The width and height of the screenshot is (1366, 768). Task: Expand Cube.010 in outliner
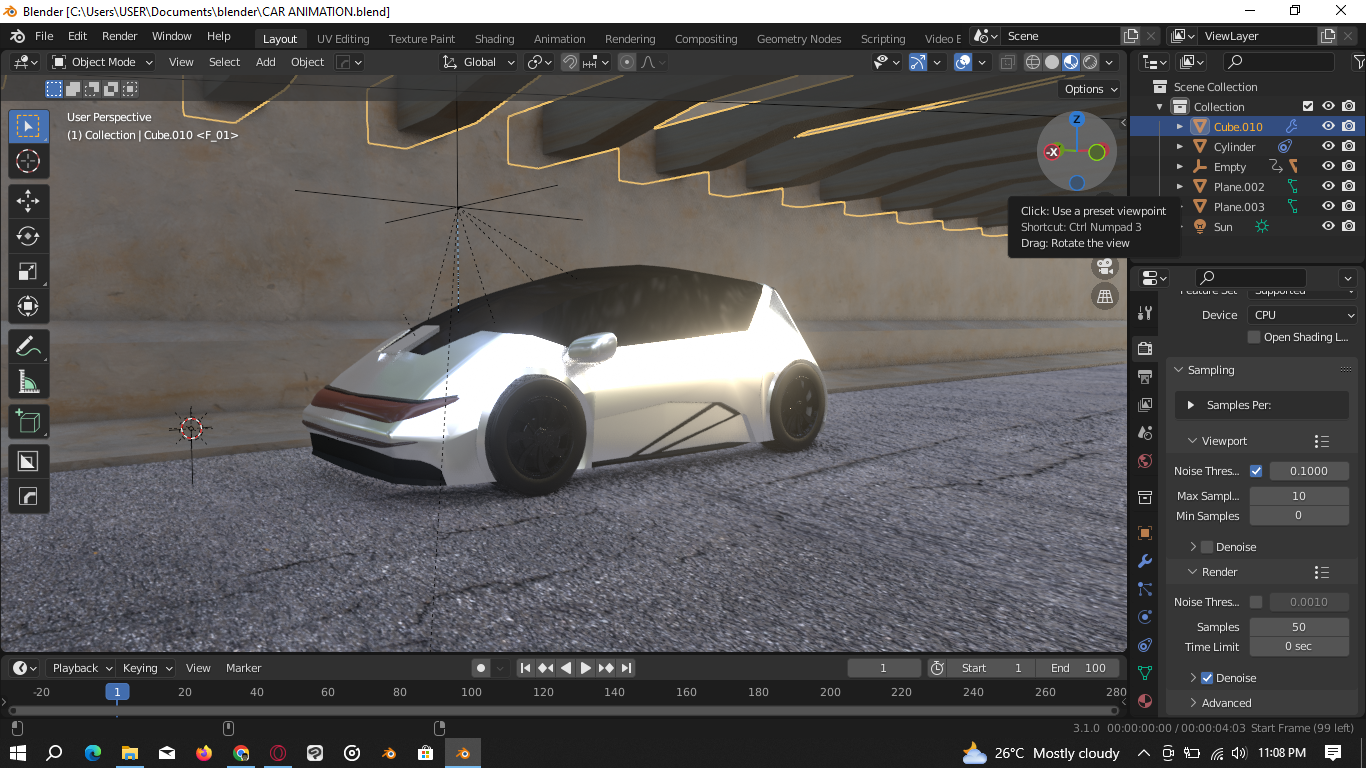tap(1180, 127)
